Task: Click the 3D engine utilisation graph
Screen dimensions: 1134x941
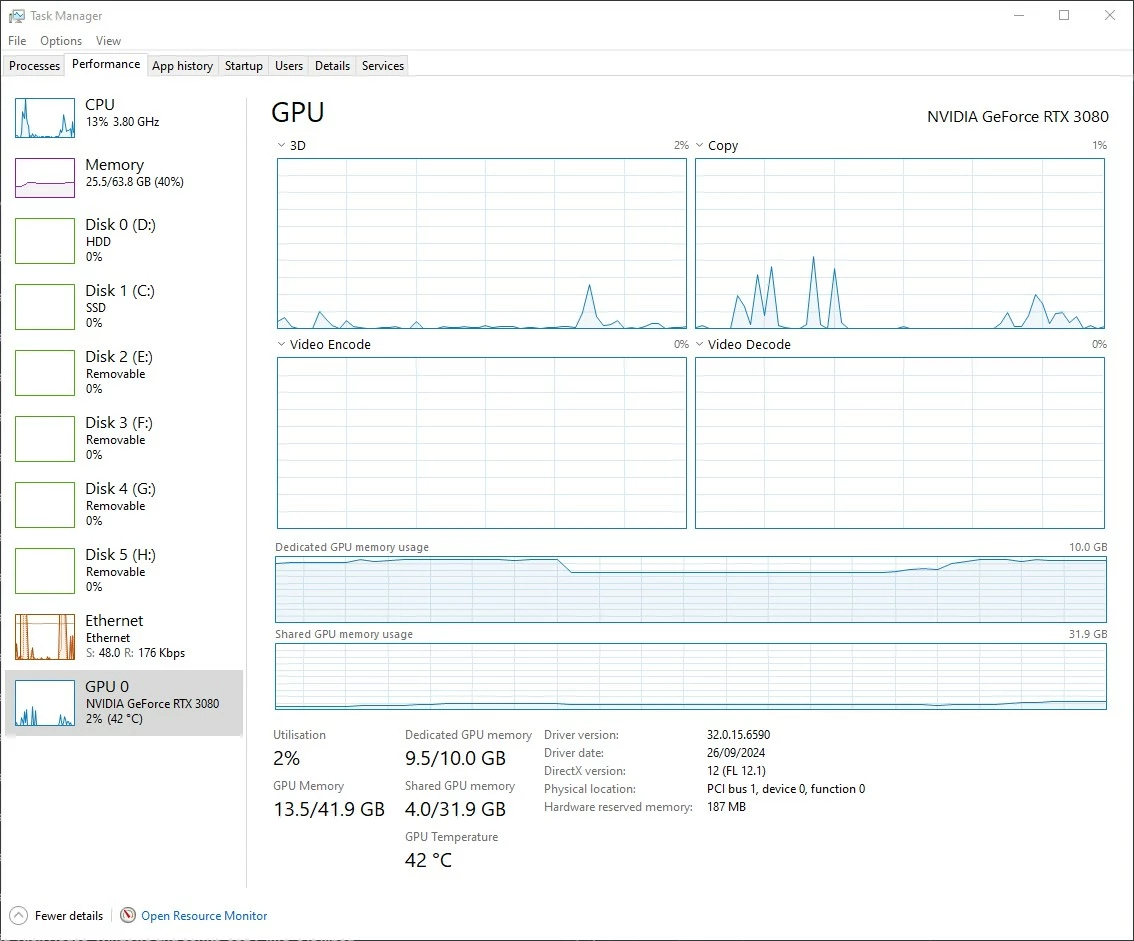Action: coord(482,244)
